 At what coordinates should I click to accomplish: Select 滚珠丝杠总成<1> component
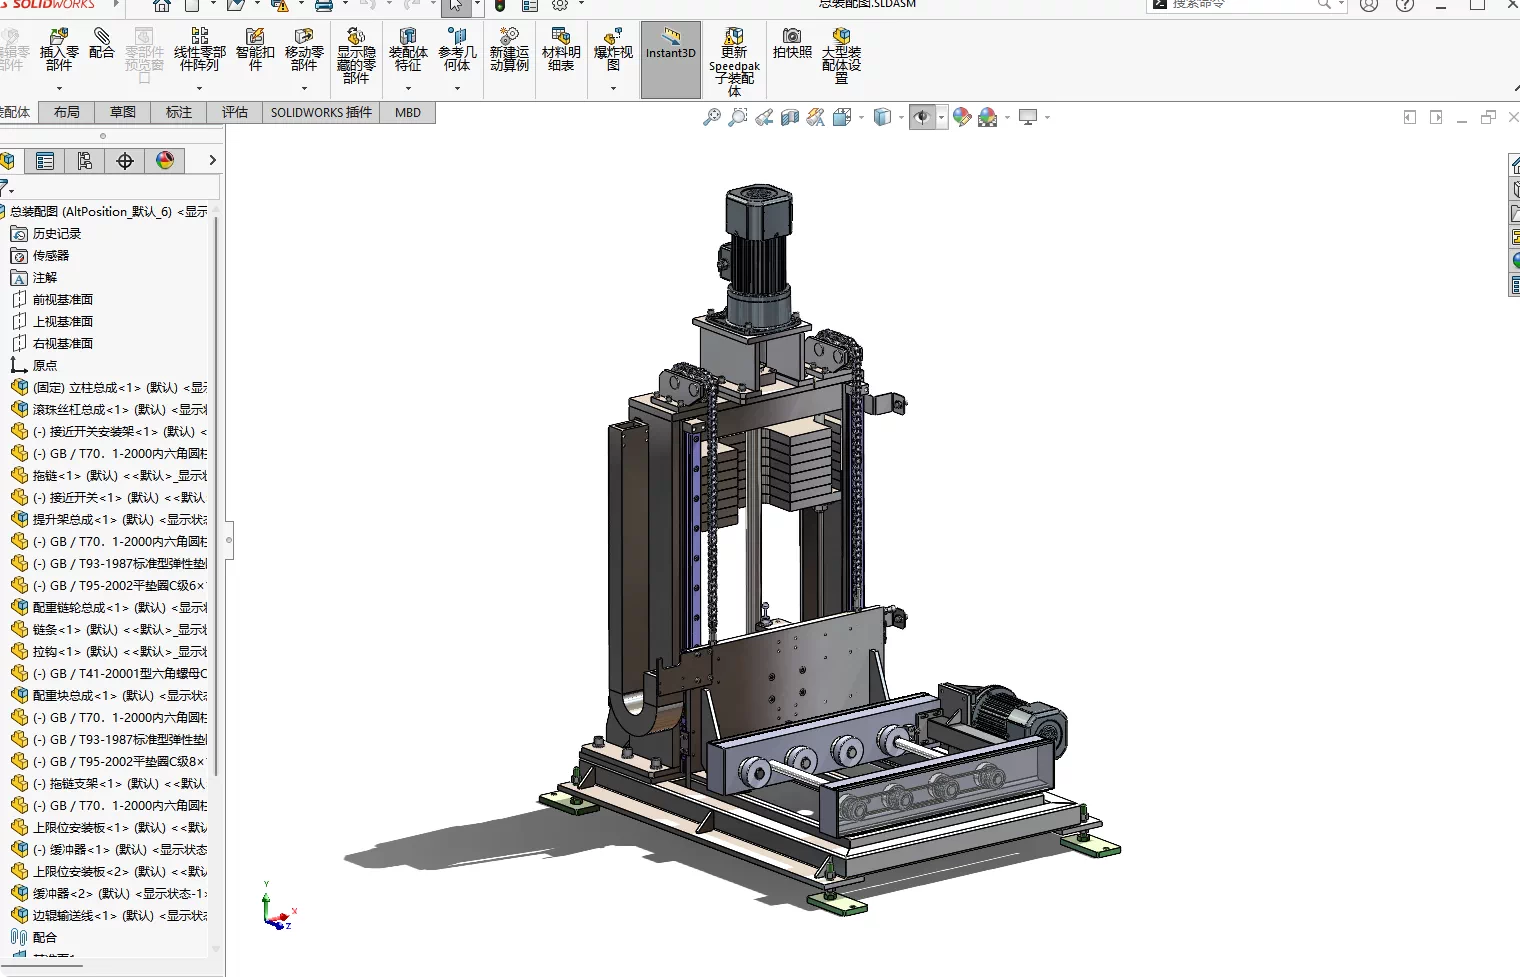109,410
